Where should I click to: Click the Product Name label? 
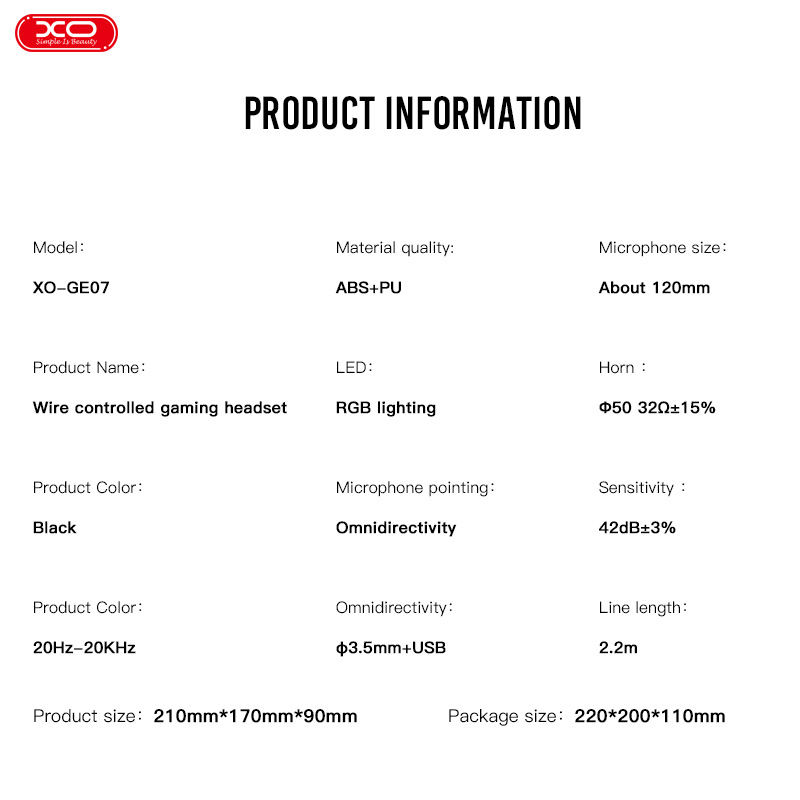pyautogui.click(x=89, y=368)
